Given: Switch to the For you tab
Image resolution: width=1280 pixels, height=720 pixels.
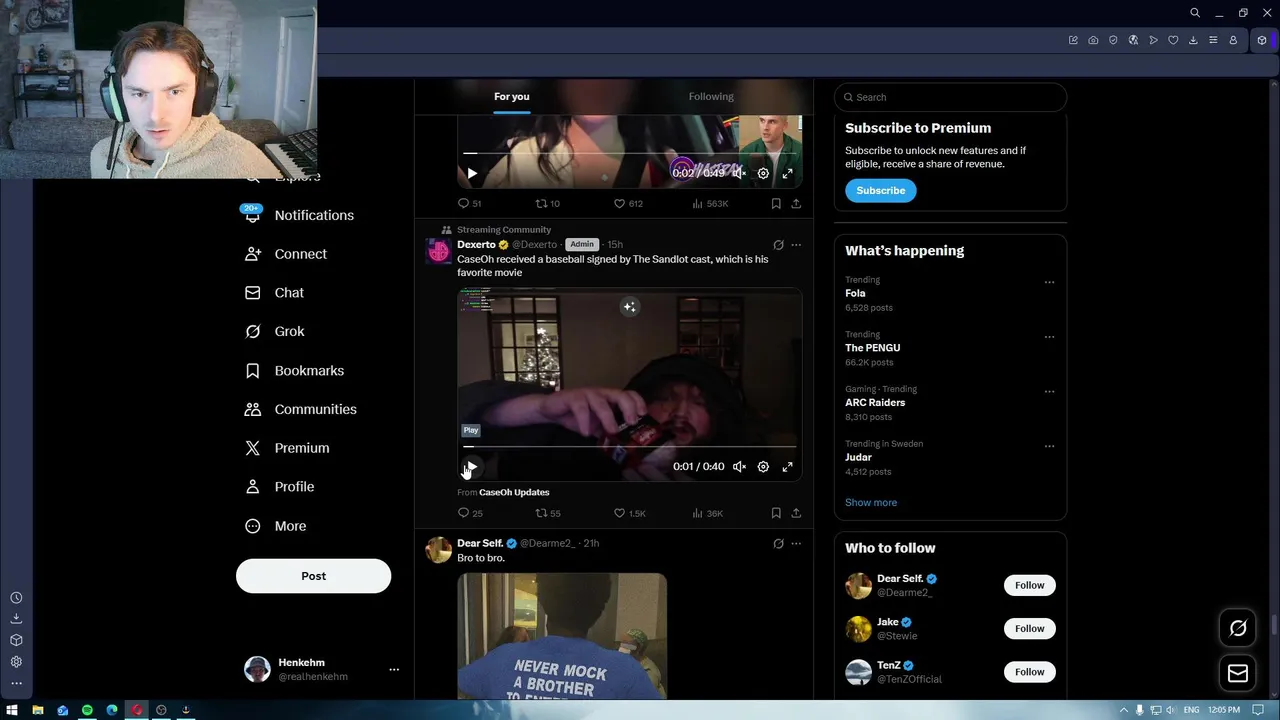Looking at the screenshot, I should 511,97.
